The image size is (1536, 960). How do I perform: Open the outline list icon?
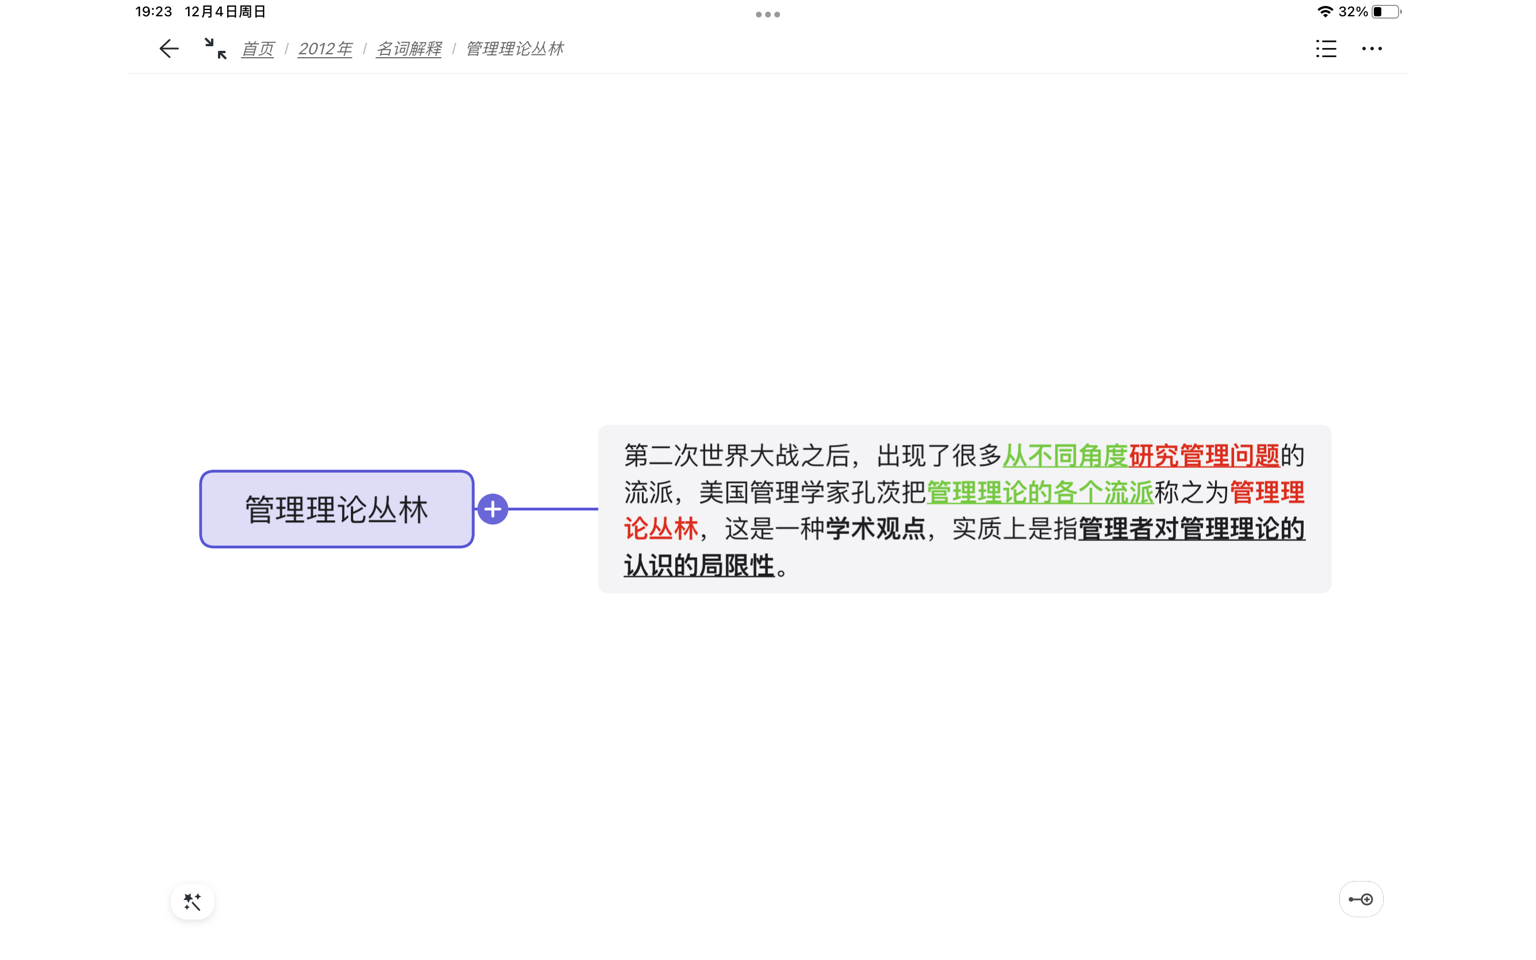pyautogui.click(x=1326, y=48)
